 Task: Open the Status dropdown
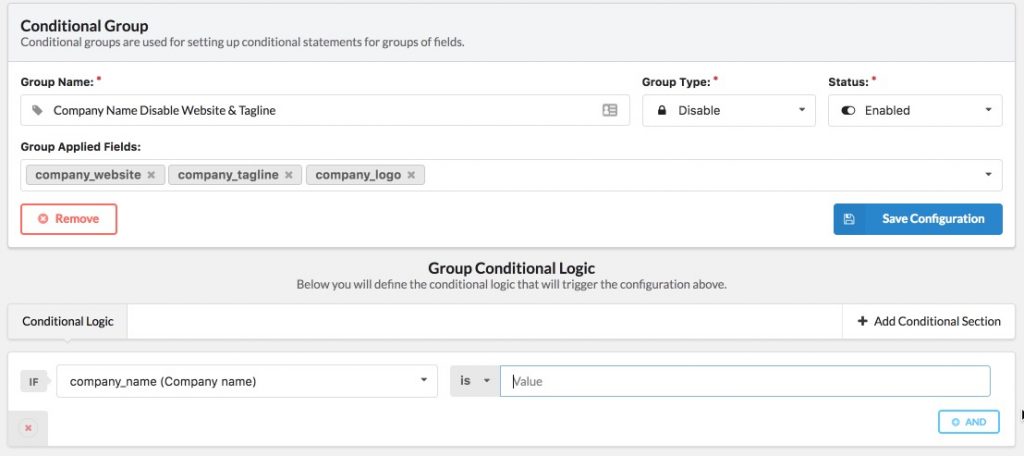coord(915,110)
